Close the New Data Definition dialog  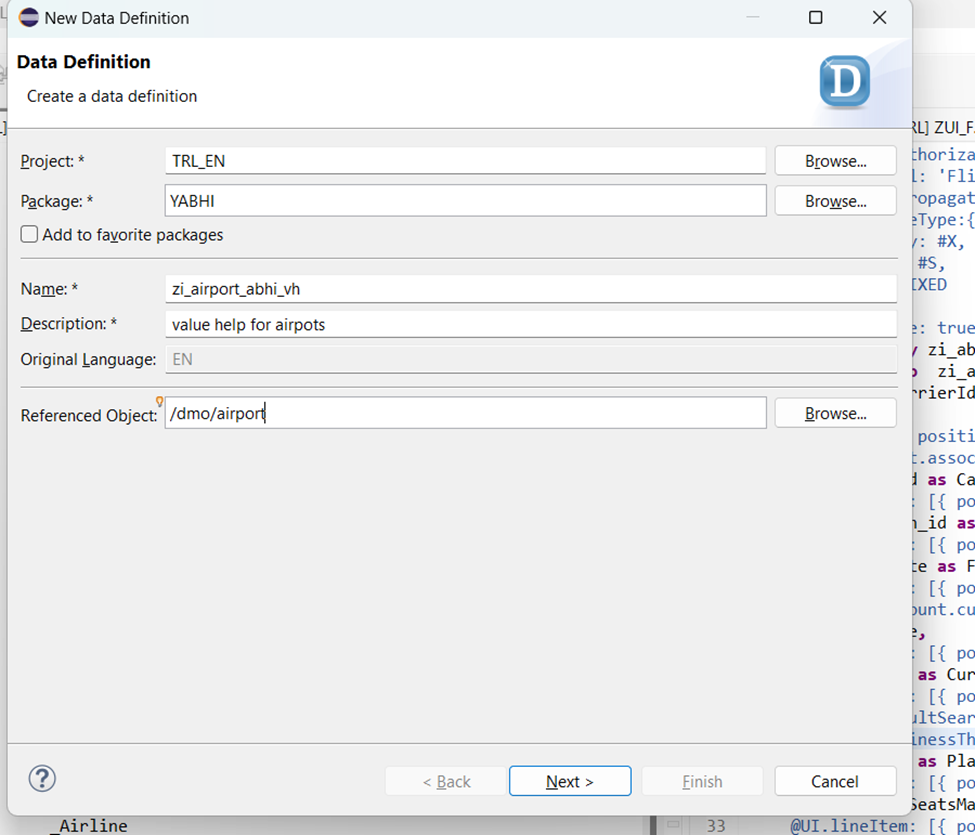[879, 18]
